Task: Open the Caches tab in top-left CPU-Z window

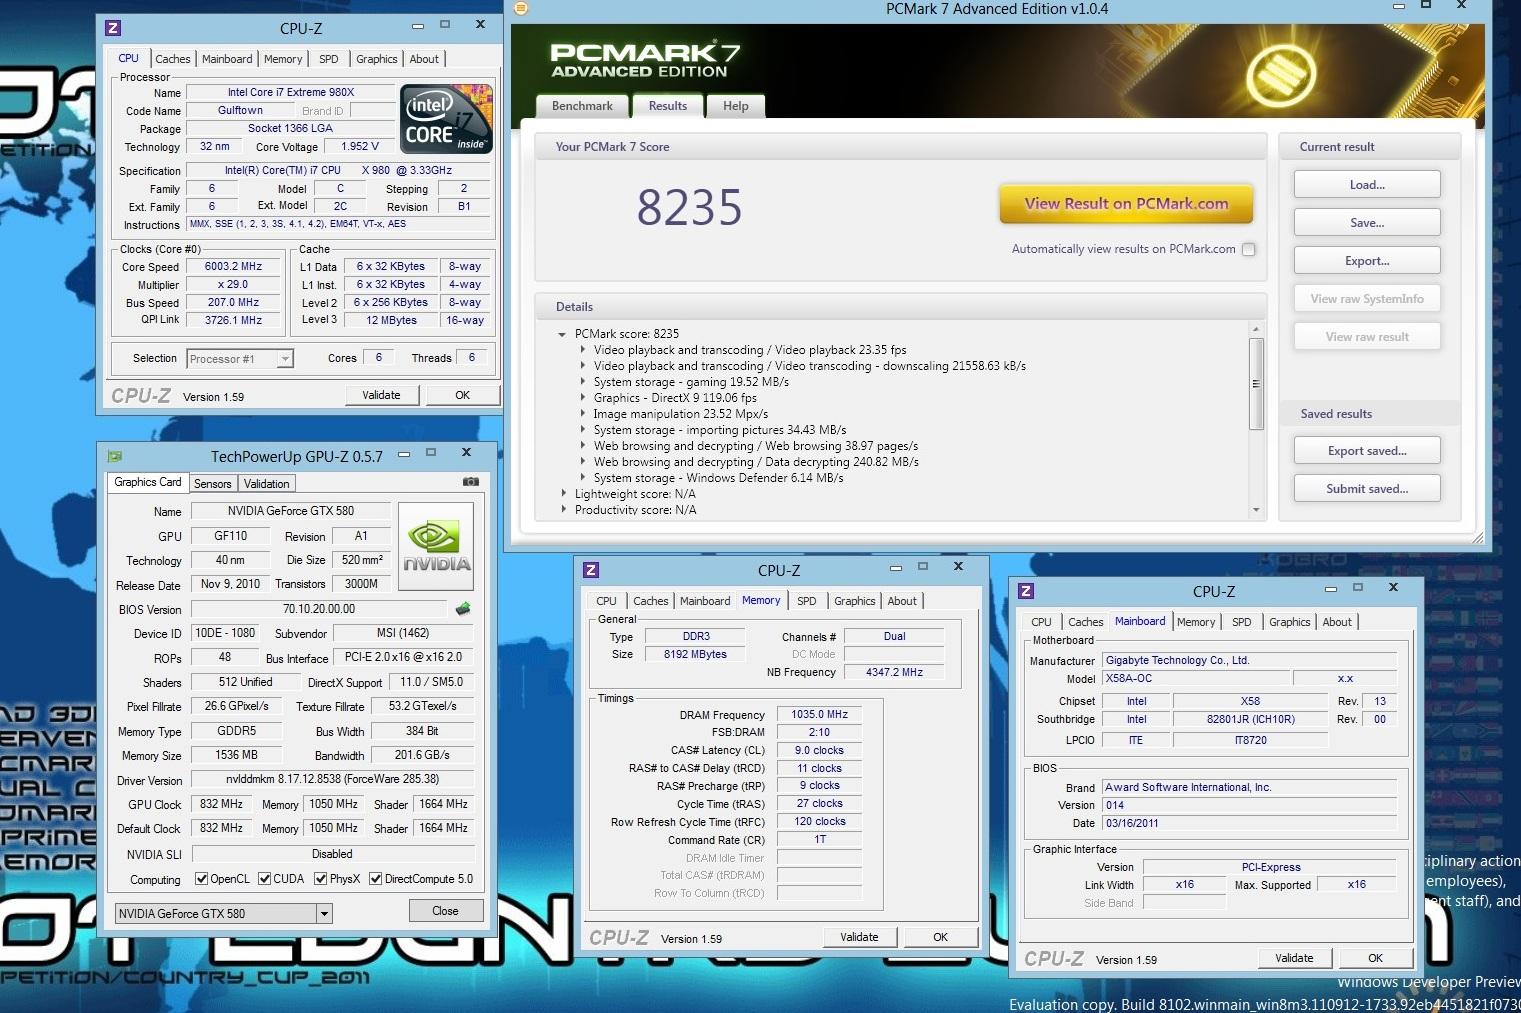Action: point(173,59)
